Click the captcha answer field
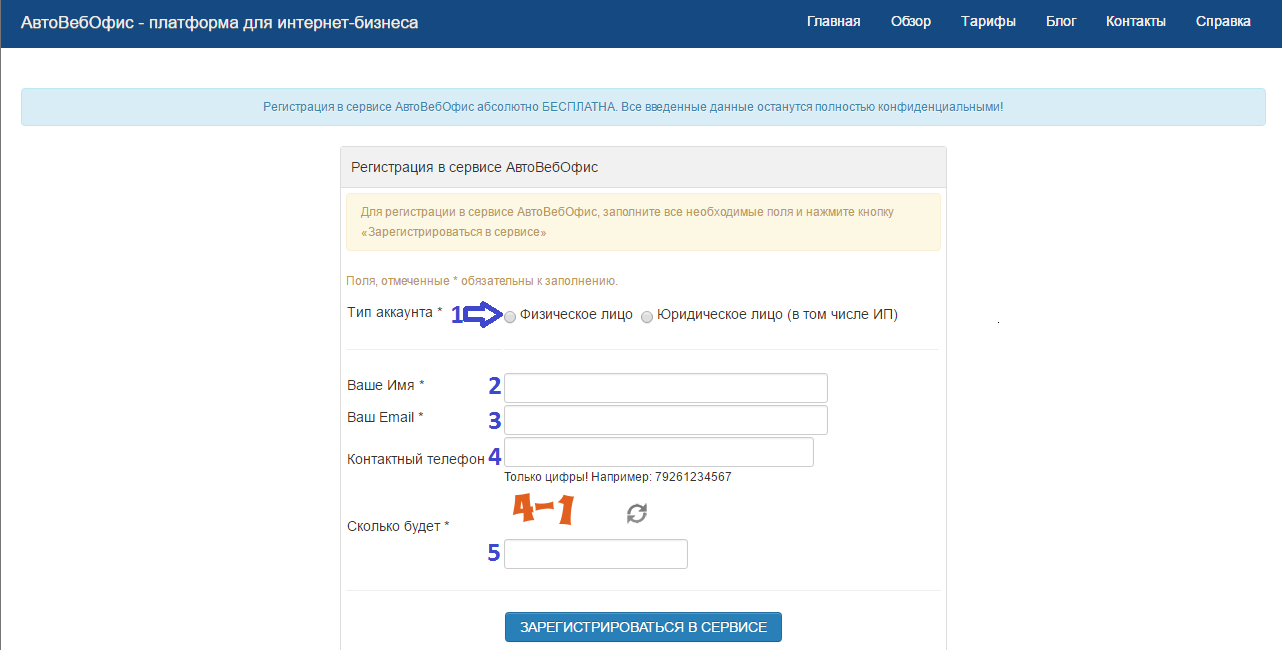The image size is (1282, 650). coord(595,554)
